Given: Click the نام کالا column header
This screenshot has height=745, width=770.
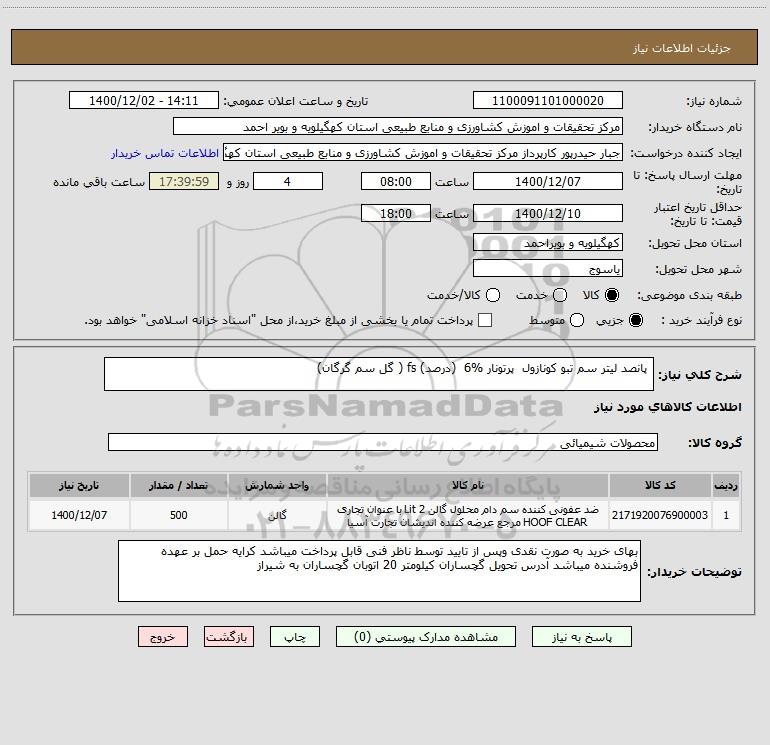Looking at the screenshot, I should [468, 485].
